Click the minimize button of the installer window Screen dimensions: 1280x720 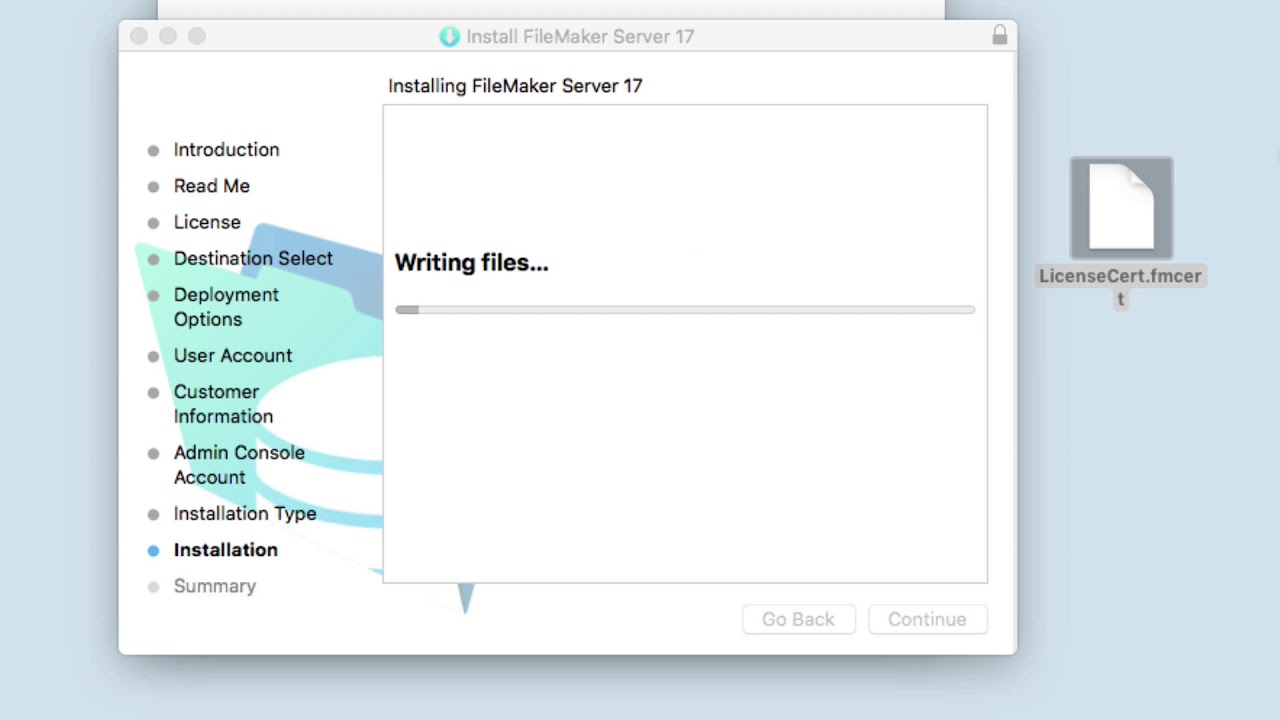point(168,36)
